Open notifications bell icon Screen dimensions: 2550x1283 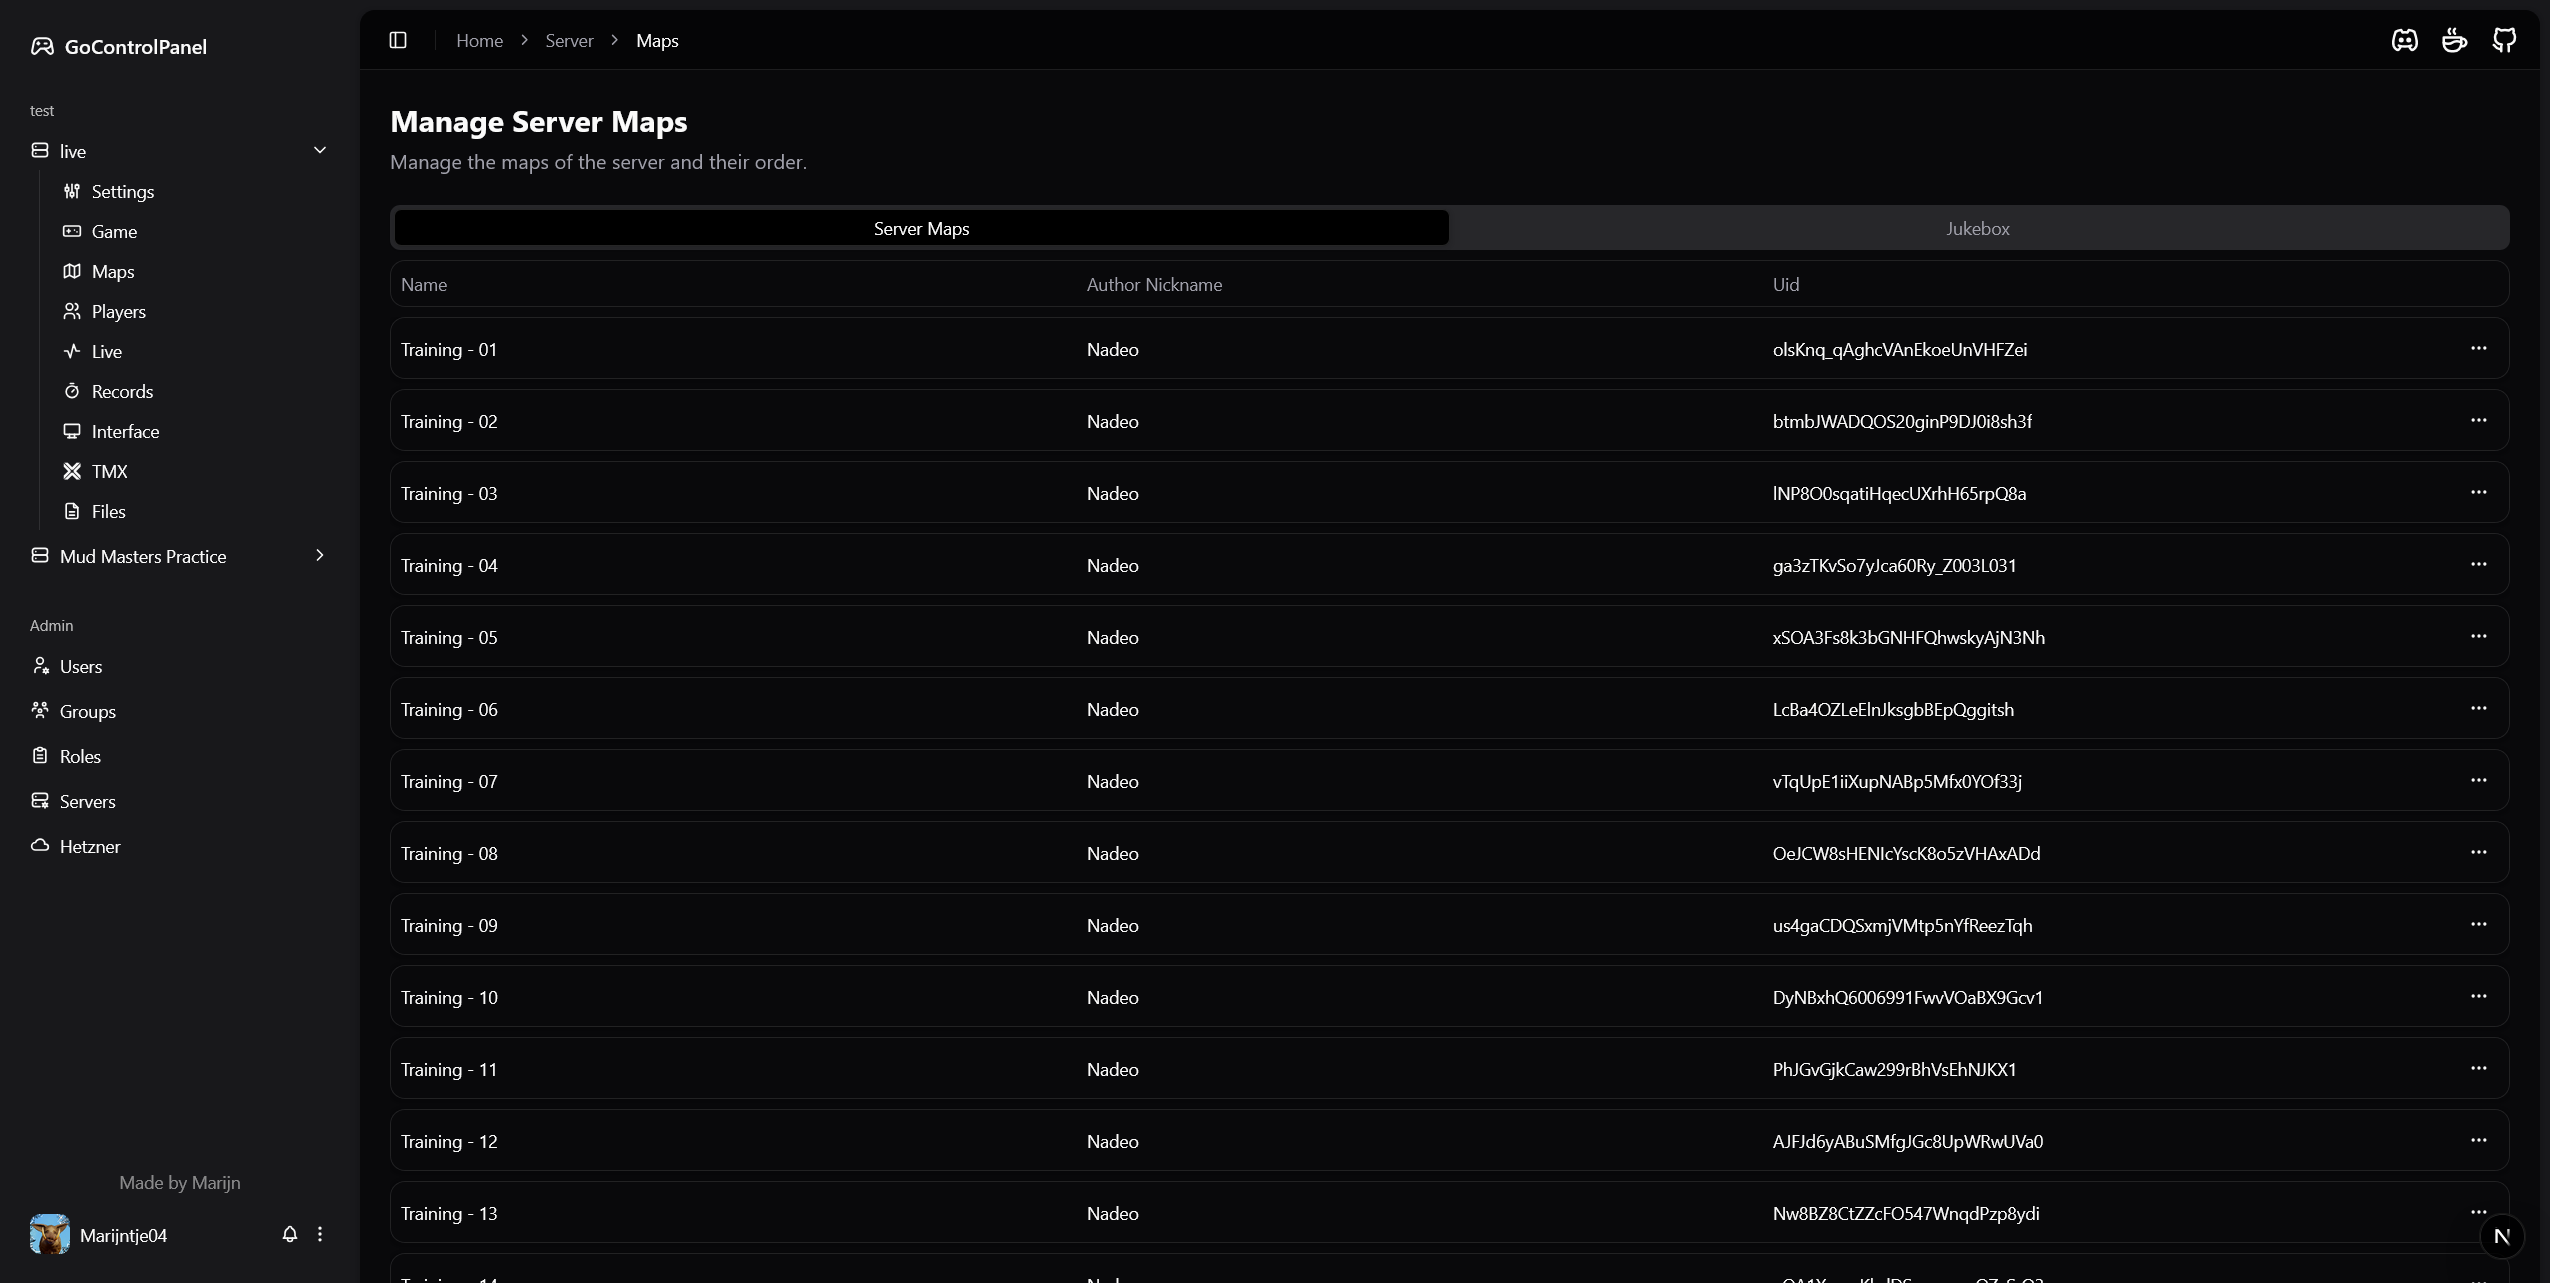pyautogui.click(x=290, y=1234)
